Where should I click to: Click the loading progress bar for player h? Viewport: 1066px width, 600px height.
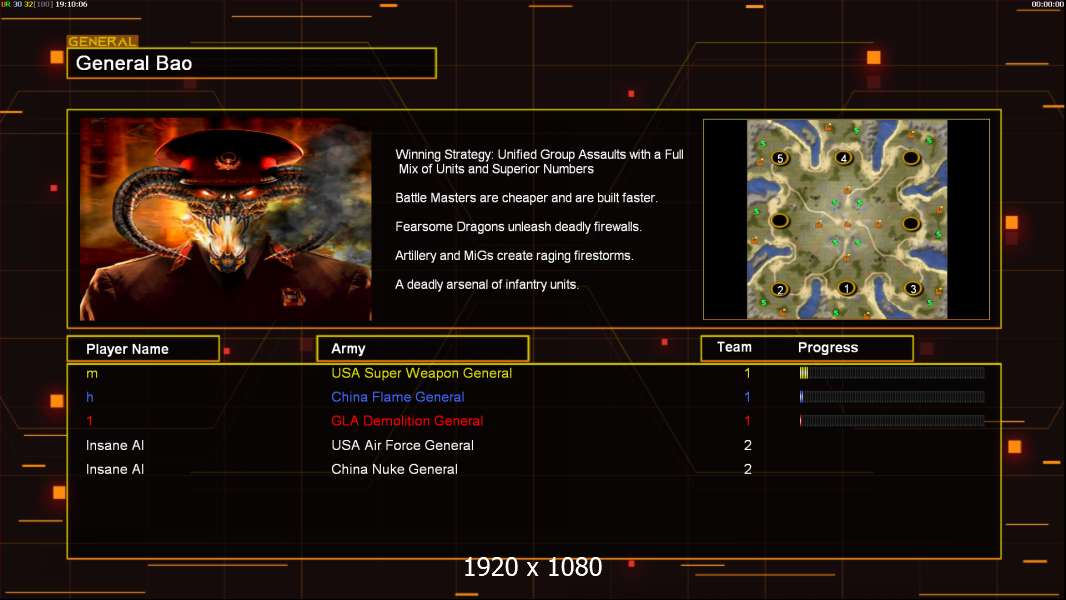point(892,397)
